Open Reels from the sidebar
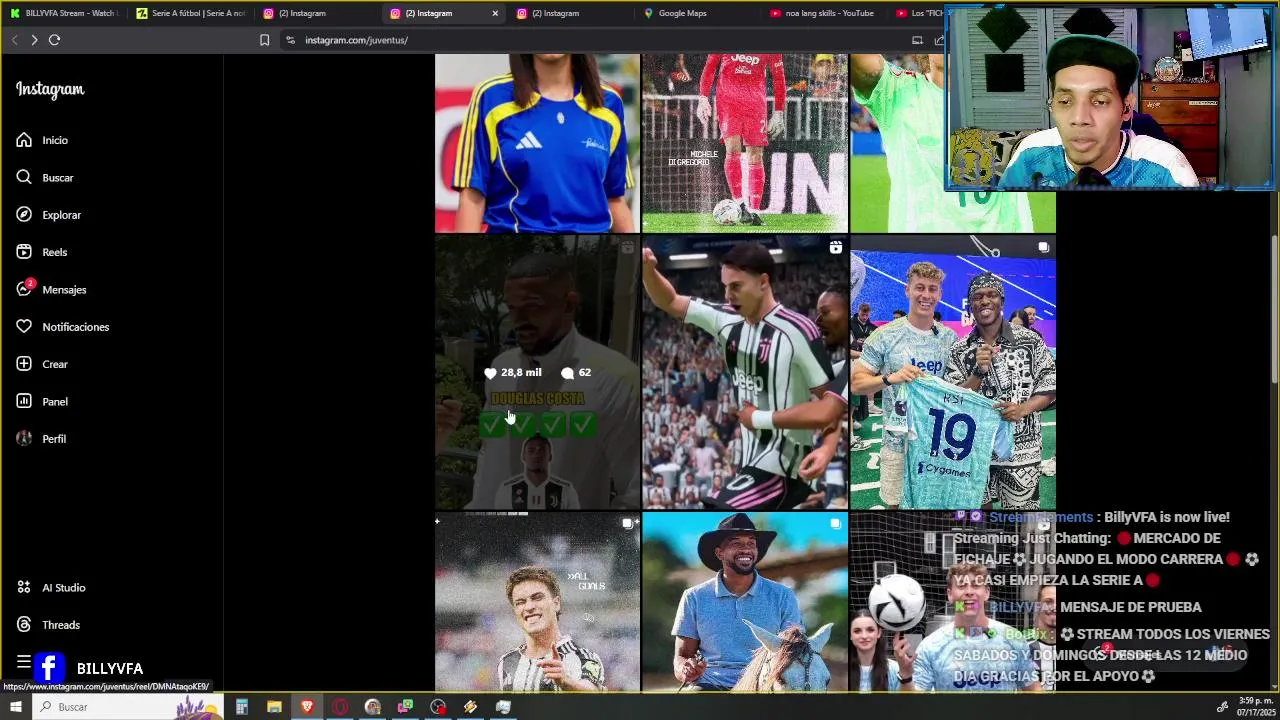 pos(41,252)
